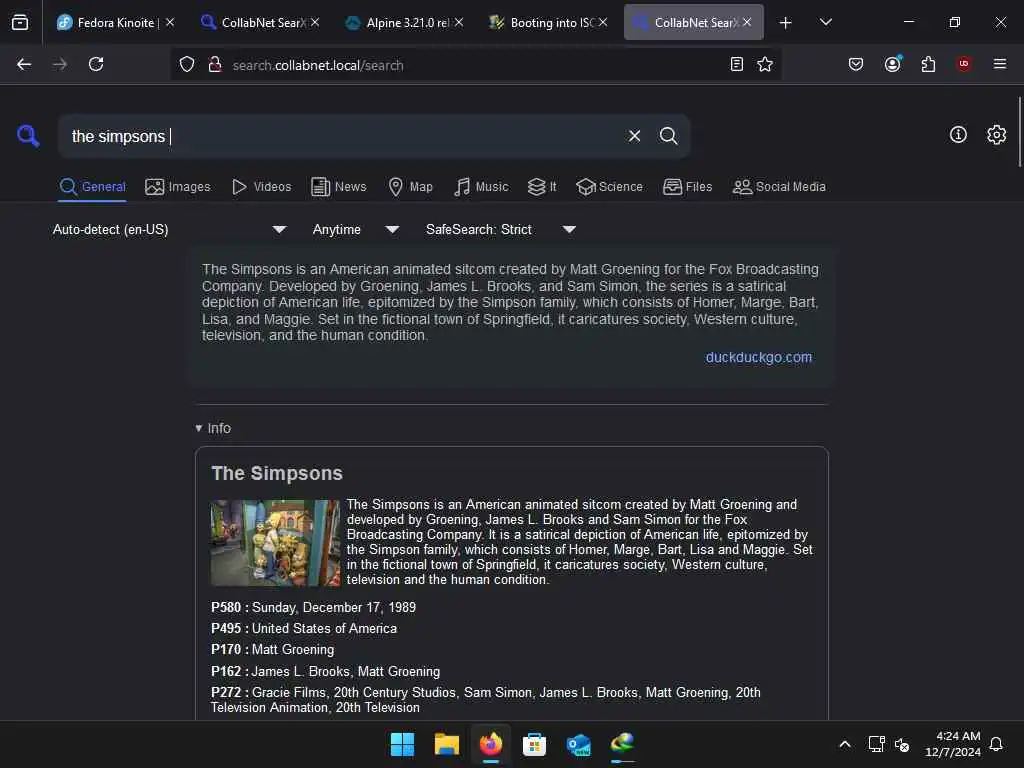
Task: Select the General search category
Action: [93, 187]
